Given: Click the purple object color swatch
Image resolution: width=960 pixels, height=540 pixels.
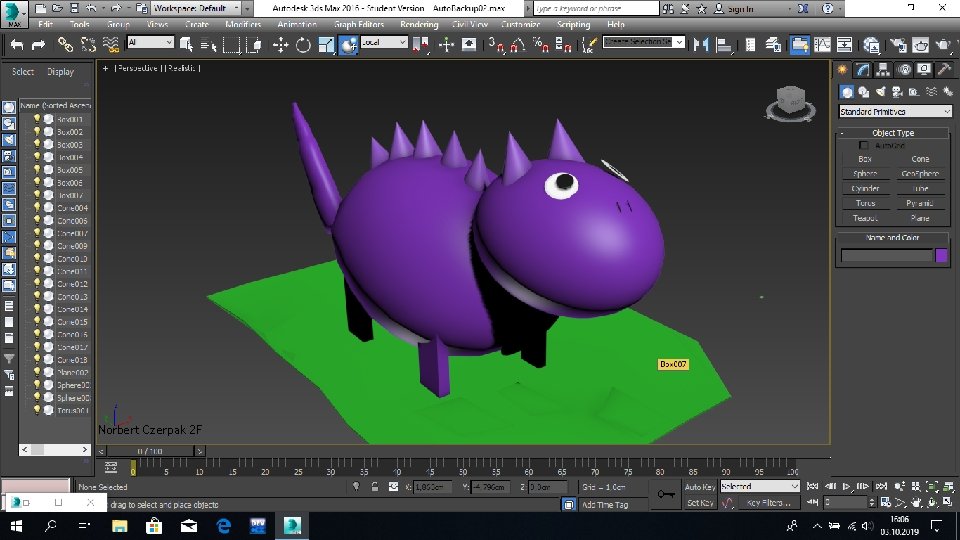Looking at the screenshot, I should (941, 256).
